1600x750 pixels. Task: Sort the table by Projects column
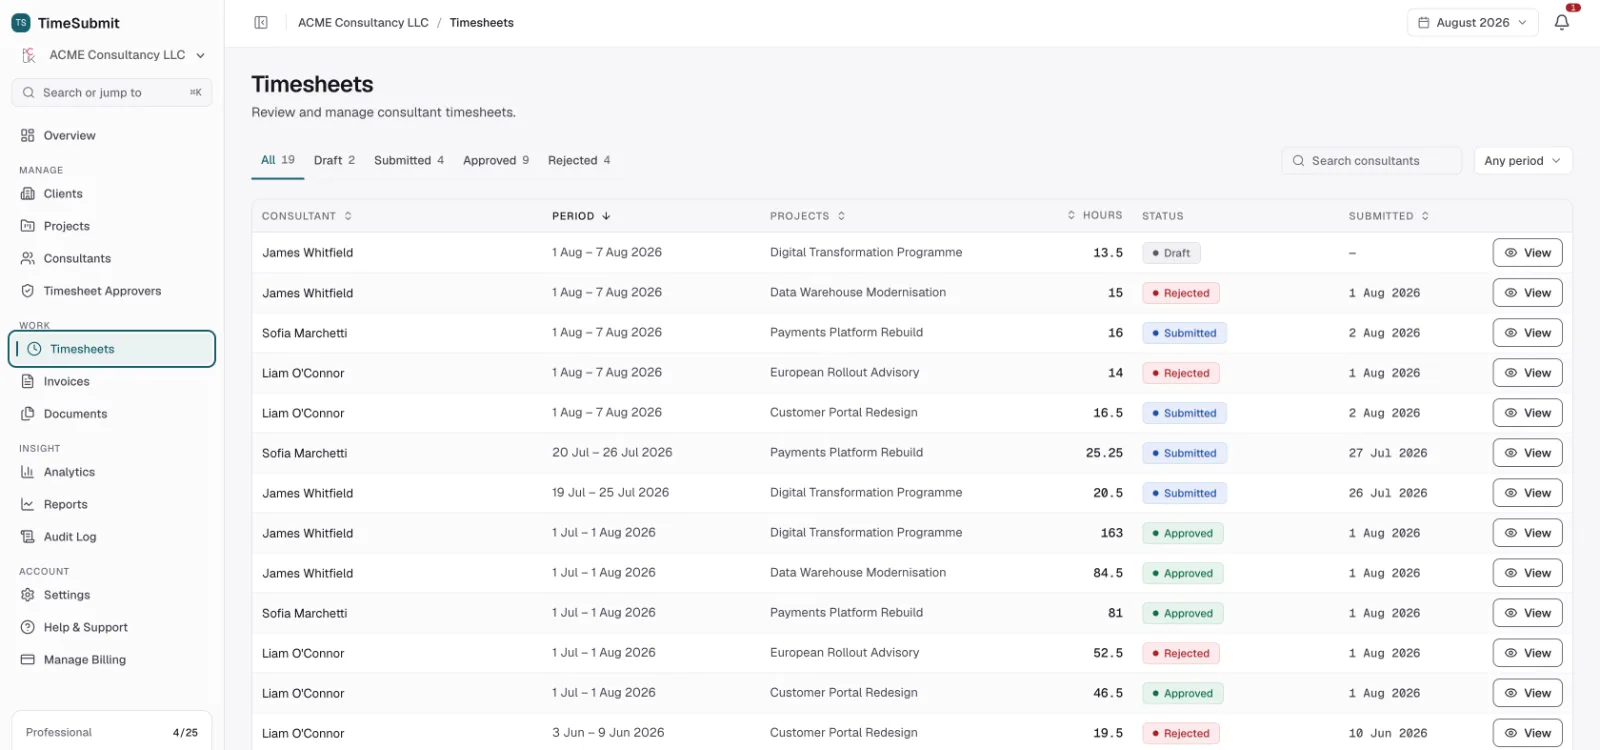[x=808, y=216]
